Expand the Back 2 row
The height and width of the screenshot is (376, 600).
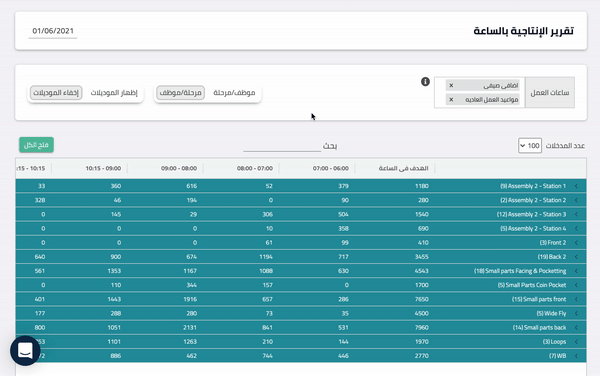pyautogui.click(x=576, y=257)
